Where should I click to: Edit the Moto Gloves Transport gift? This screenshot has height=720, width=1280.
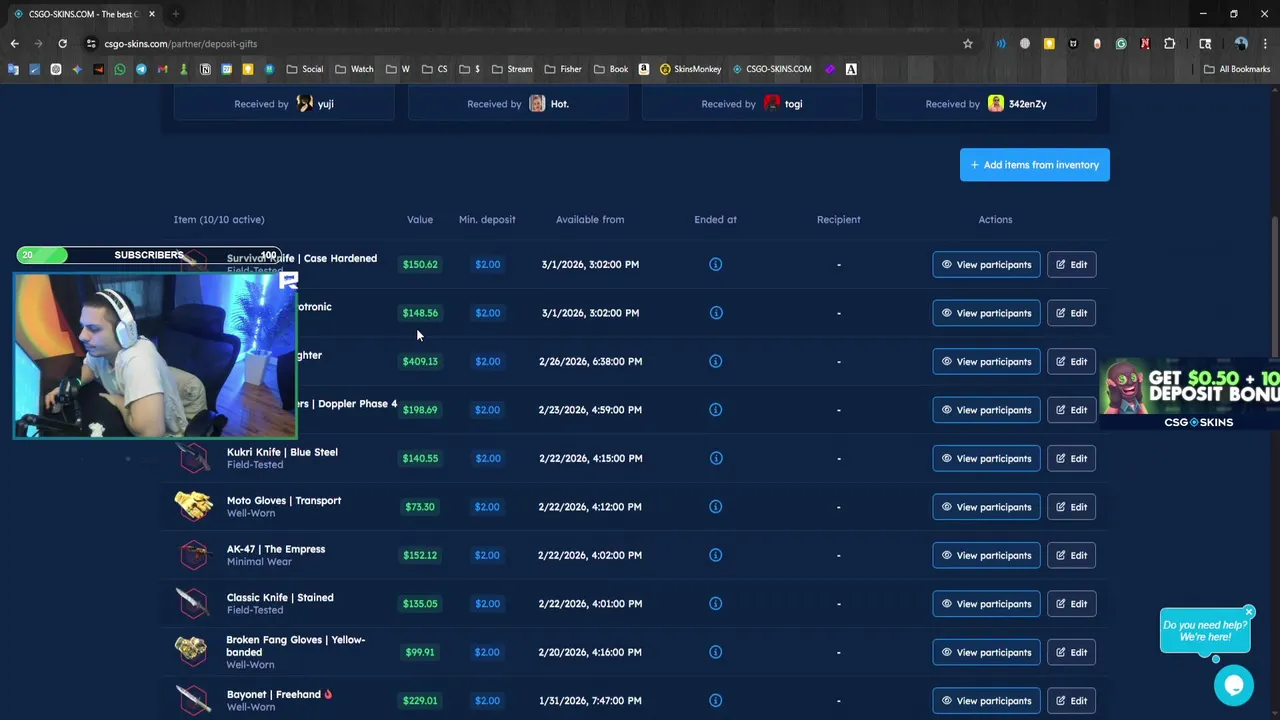click(x=1071, y=507)
